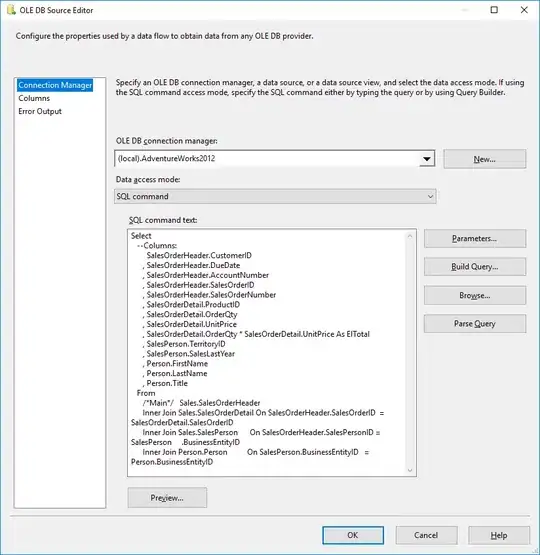Viewport: 540px width, 555px height.
Task: Launch Build Query... designer
Action: (475, 267)
